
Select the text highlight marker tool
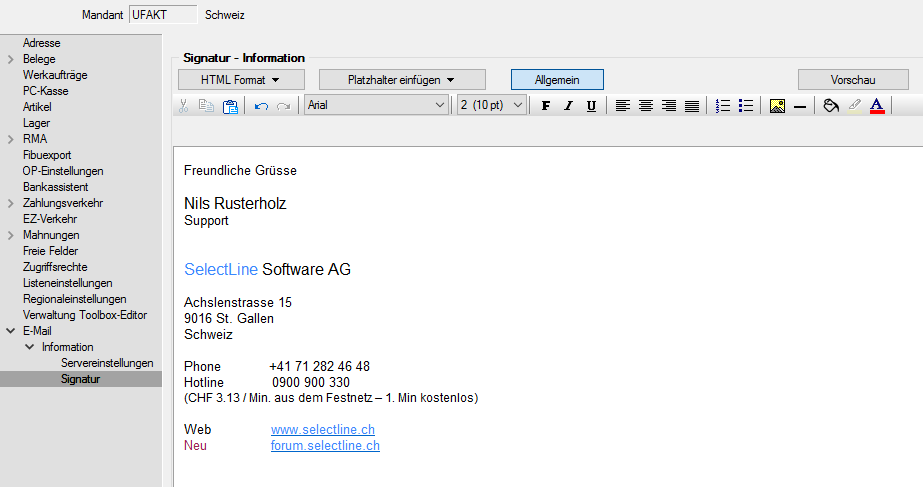point(854,106)
